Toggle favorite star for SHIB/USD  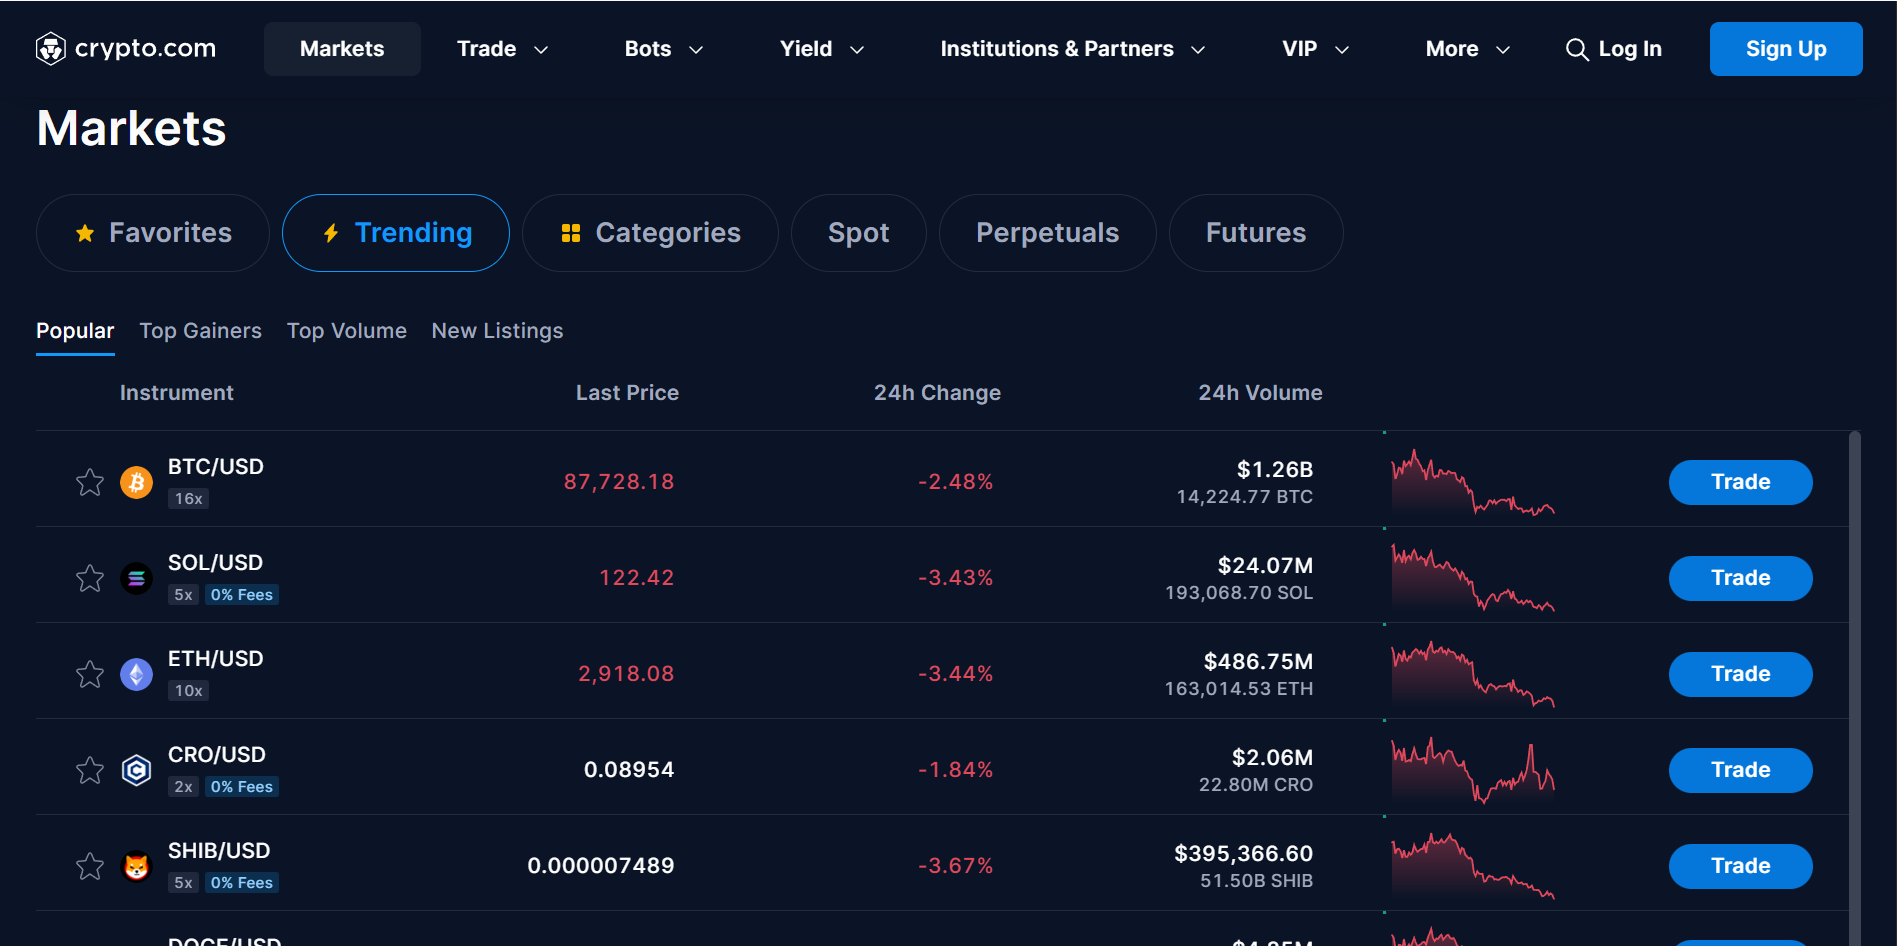[90, 866]
